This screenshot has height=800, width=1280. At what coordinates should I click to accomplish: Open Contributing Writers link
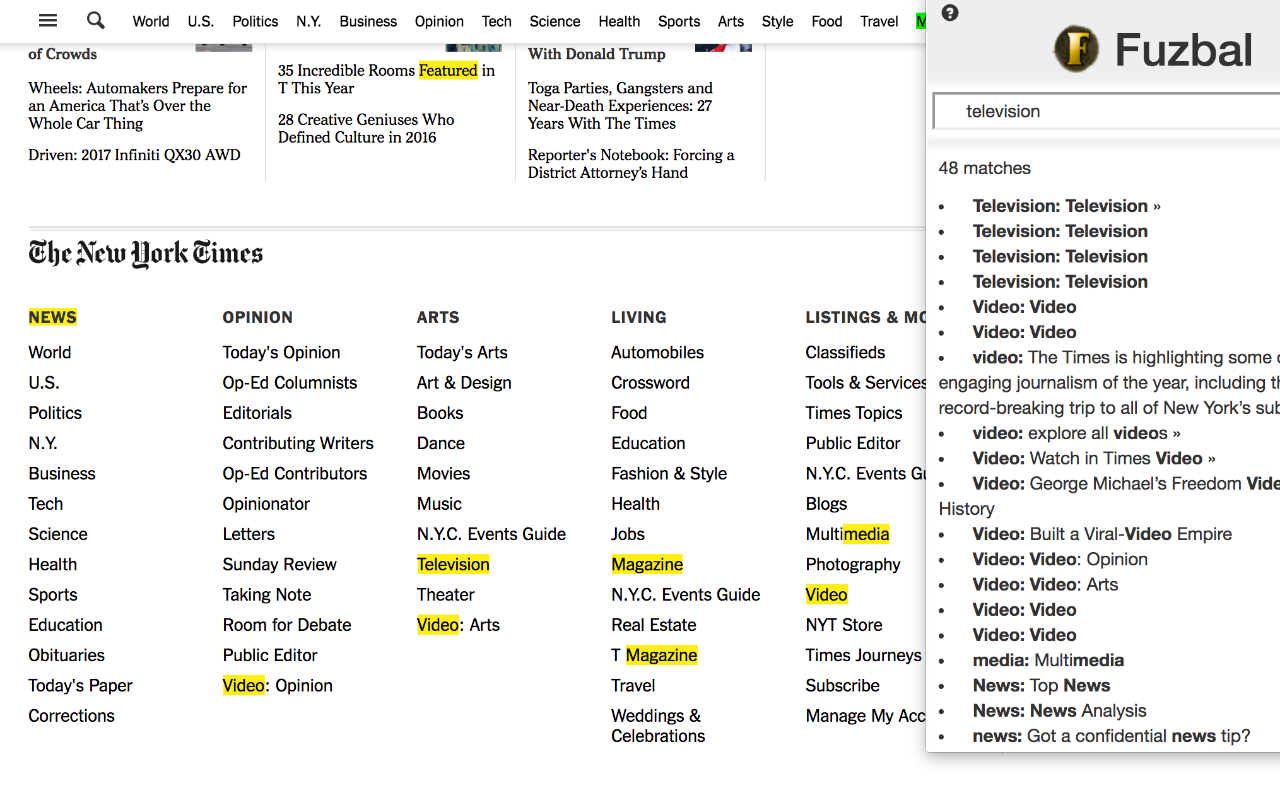pyautogui.click(x=298, y=443)
